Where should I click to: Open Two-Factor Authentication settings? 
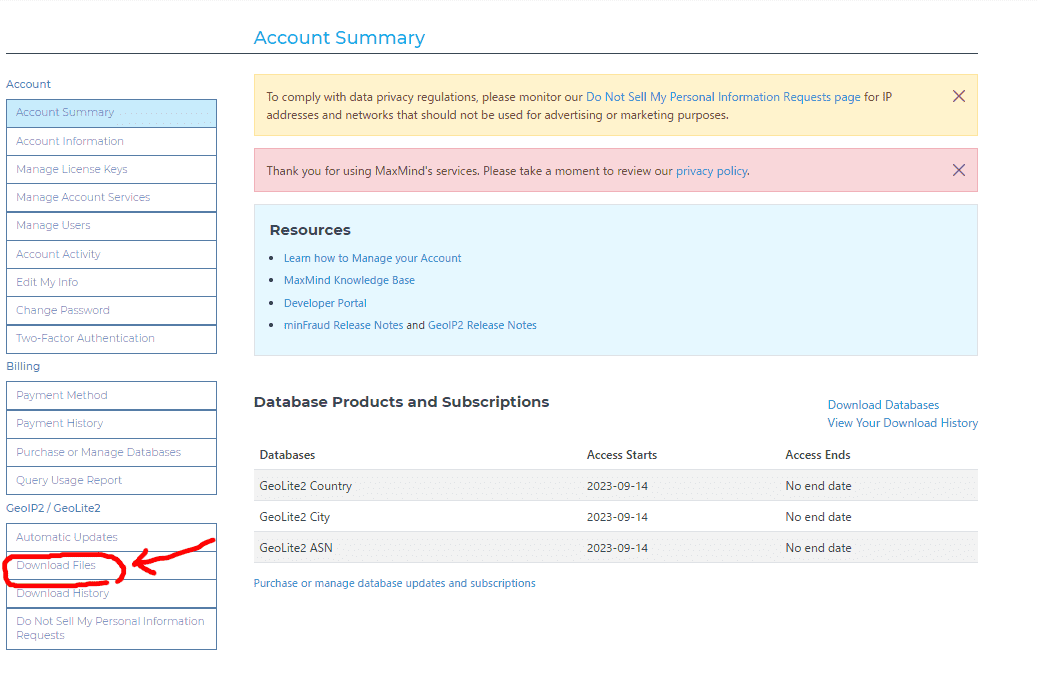point(111,338)
